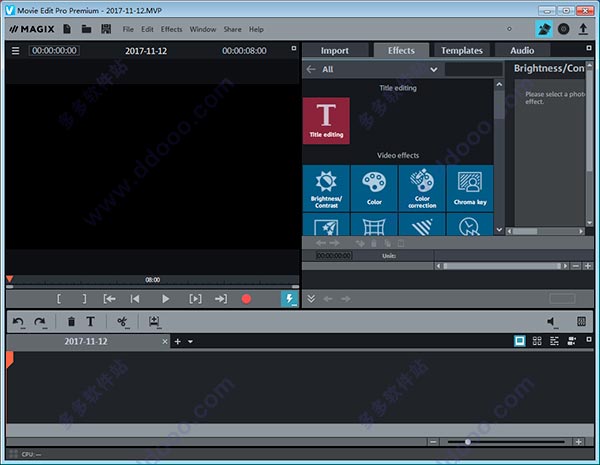Switch to multicam mode icon
Screen dimensions: 600x465
[x=572, y=341]
